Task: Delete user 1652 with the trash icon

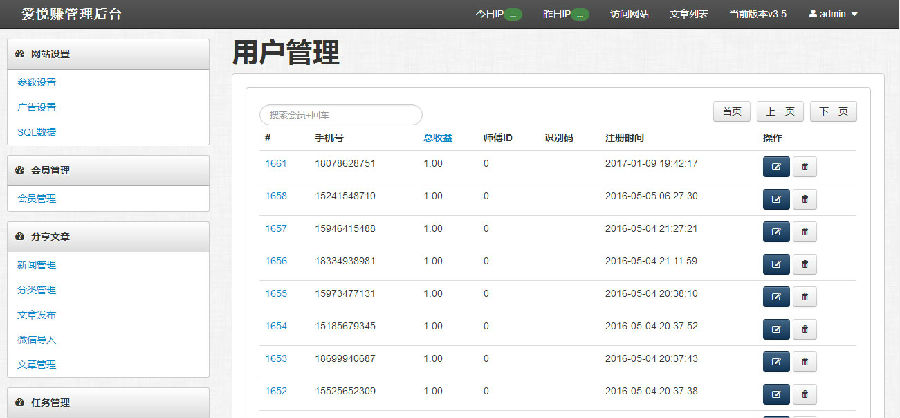Action: pyautogui.click(x=804, y=394)
